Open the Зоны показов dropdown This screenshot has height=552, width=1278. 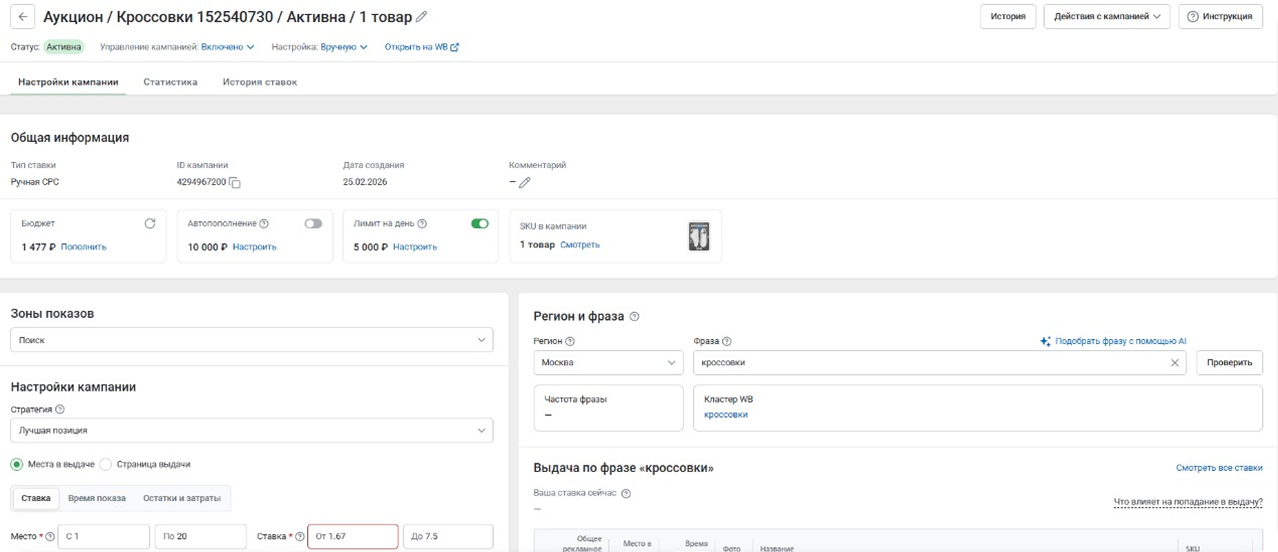[251, 340]
